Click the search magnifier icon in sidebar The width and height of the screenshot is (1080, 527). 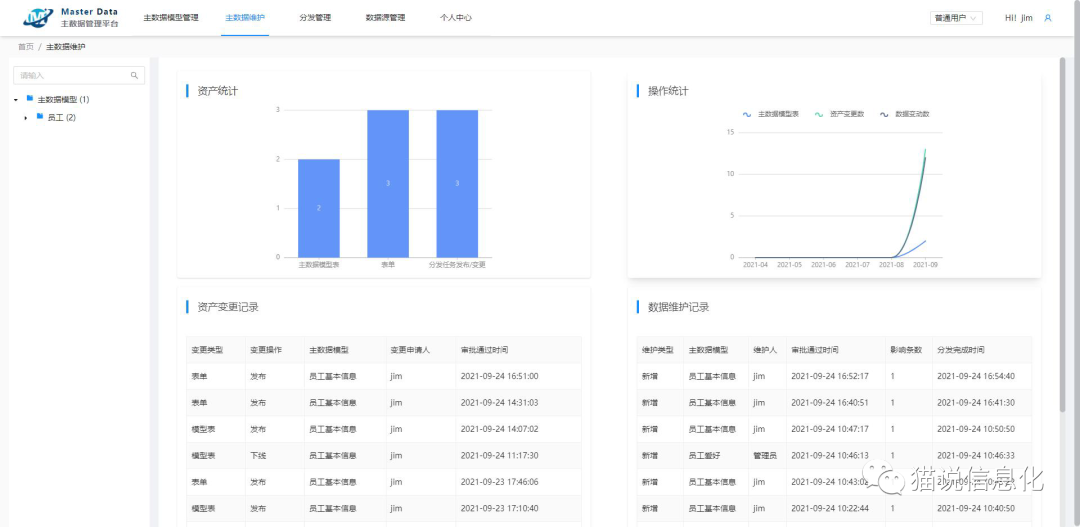[x=134, y=75]
